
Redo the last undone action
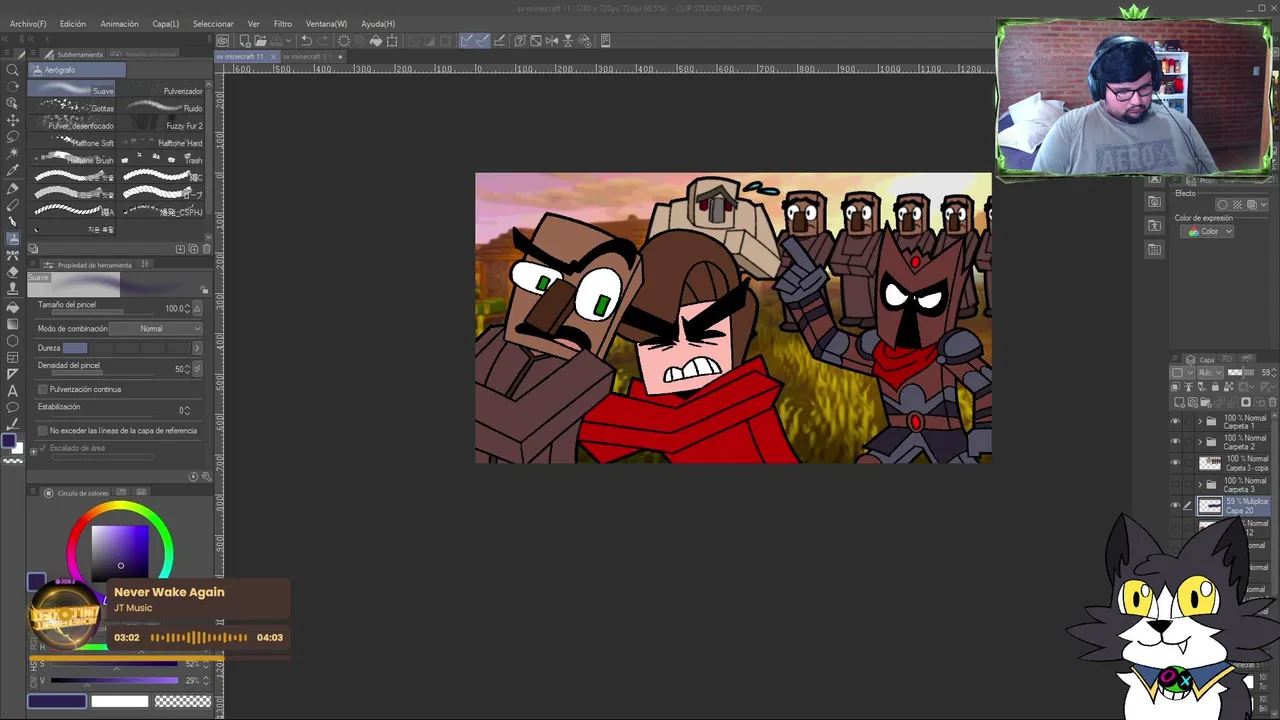pyautogui.click(x=324, y=41)
